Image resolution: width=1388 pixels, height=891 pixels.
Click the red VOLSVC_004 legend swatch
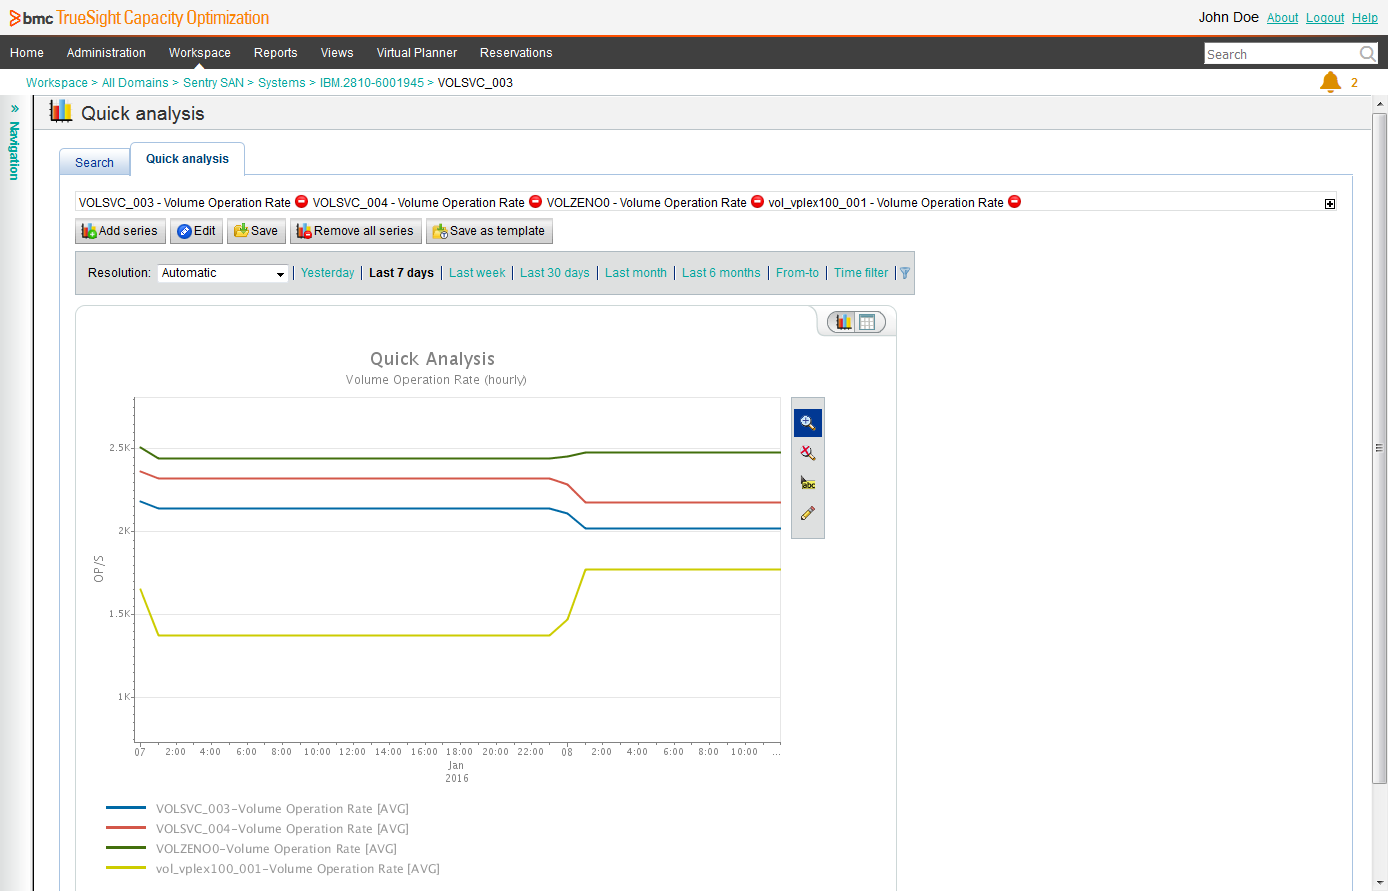(126, 828)
